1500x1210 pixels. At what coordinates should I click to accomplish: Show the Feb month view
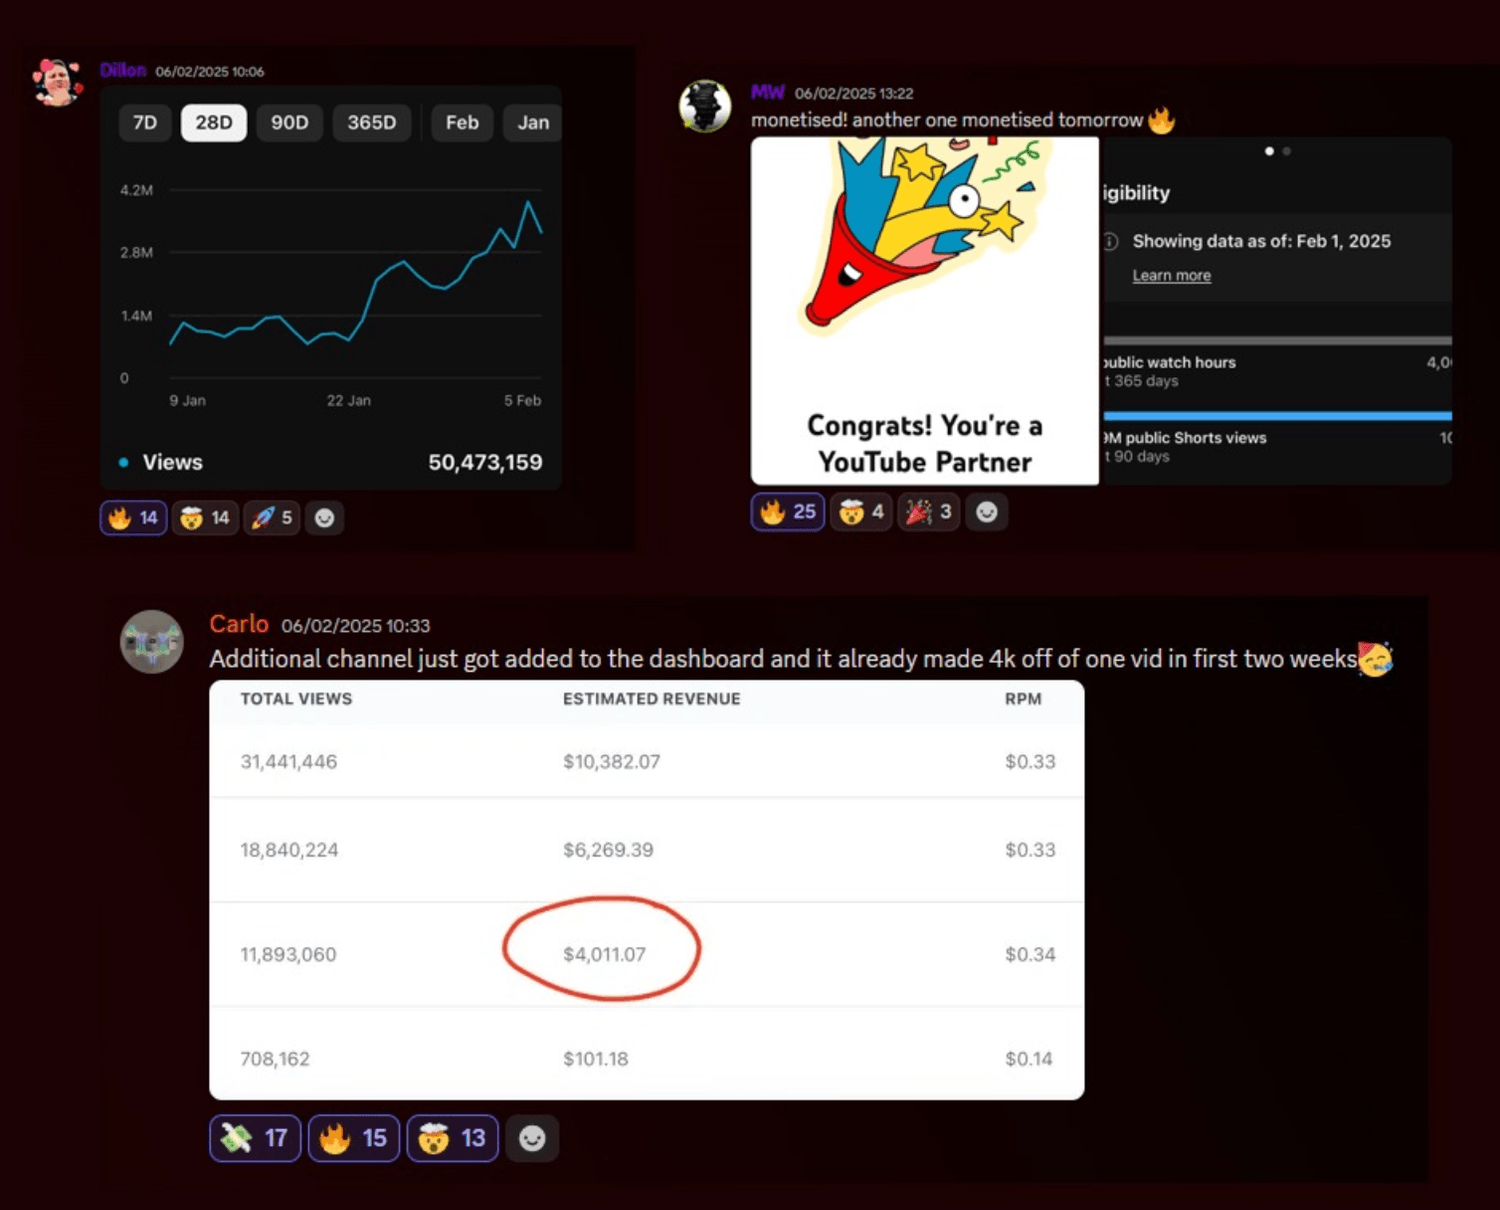tap(462, 123)
